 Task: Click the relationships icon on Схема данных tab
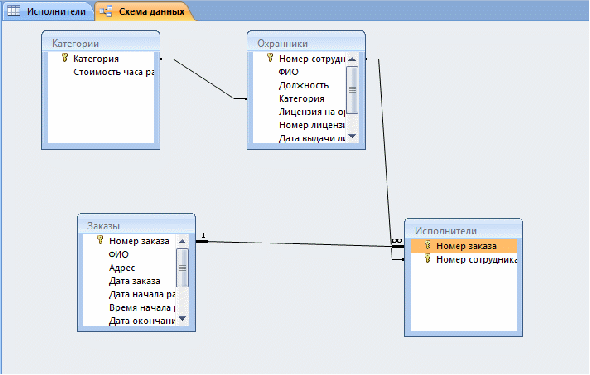coord(106,12)
